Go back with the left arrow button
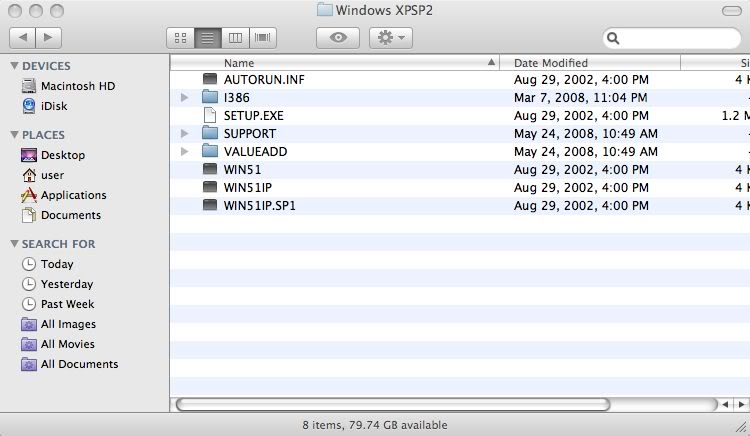The width and height of the screenshot is (750, 436). pos(22,38)
